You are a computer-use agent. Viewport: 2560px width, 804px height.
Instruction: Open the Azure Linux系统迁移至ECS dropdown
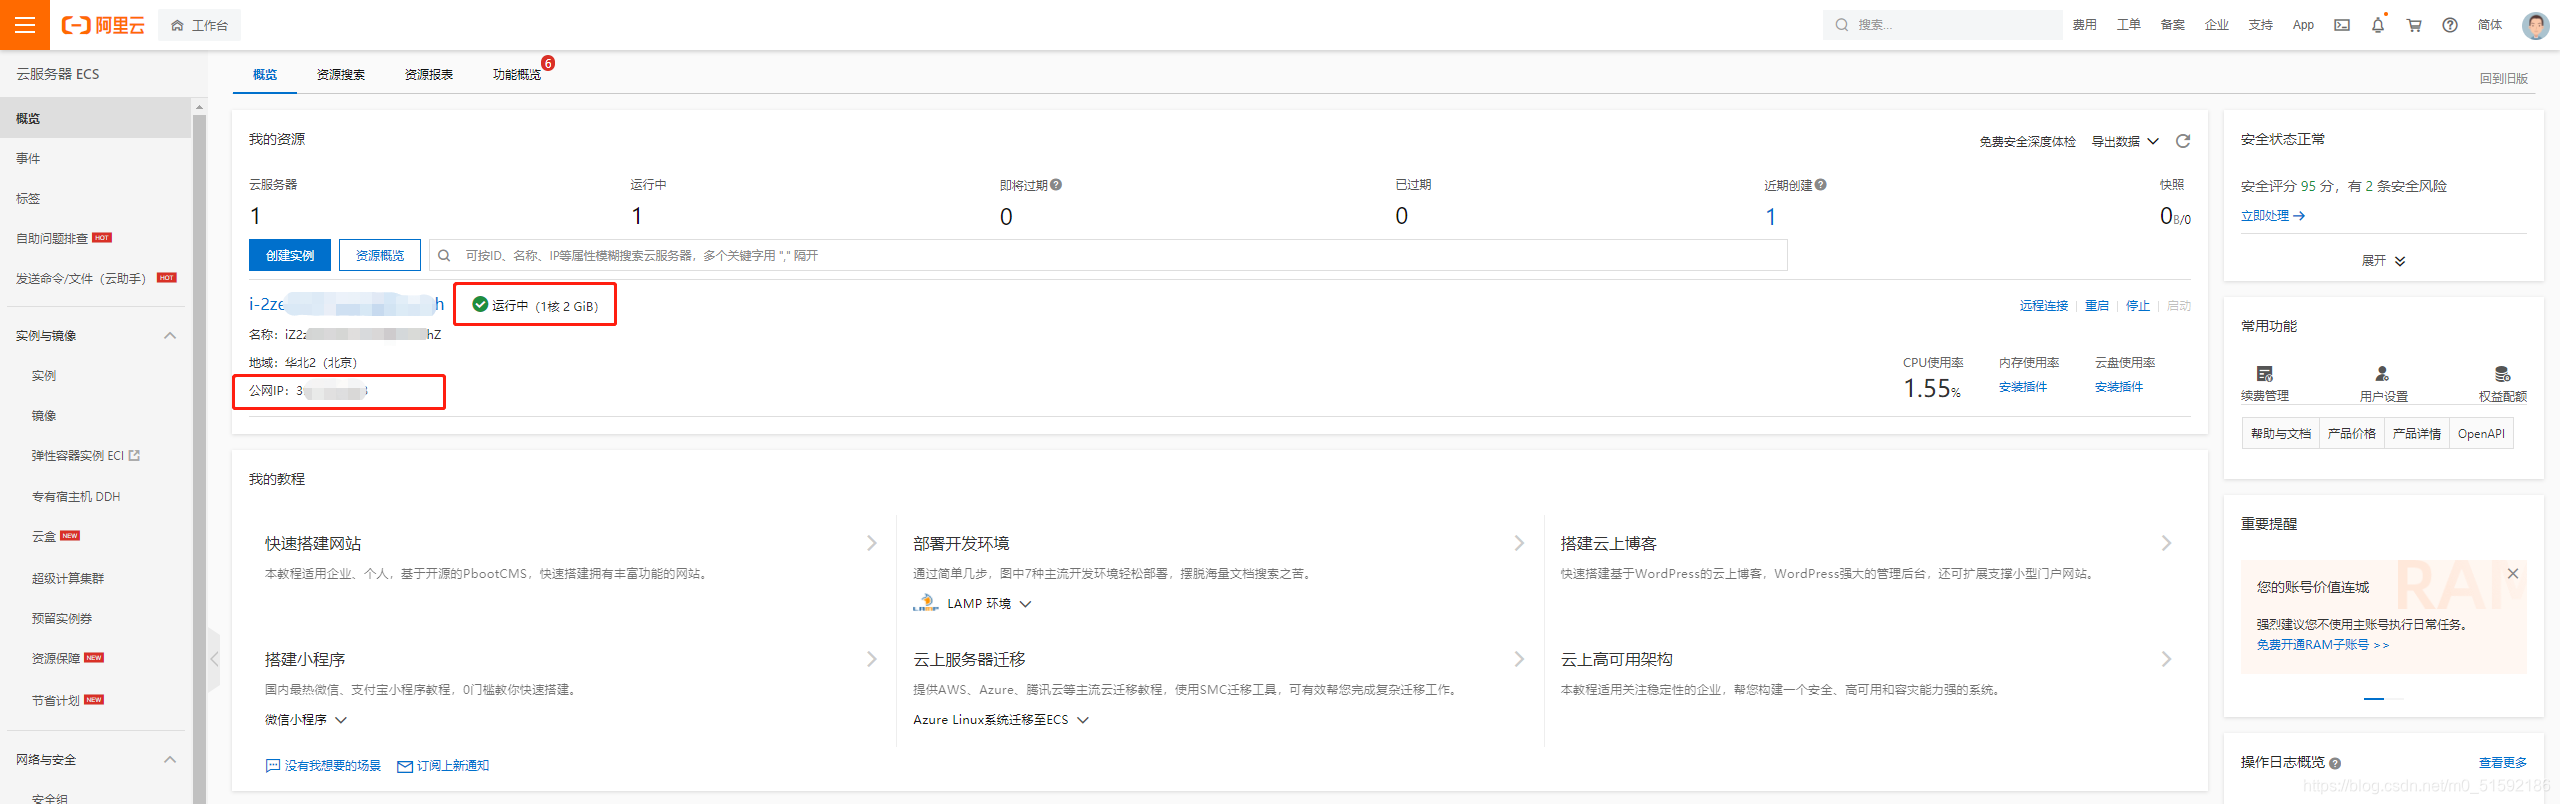tap(1001, 719)
